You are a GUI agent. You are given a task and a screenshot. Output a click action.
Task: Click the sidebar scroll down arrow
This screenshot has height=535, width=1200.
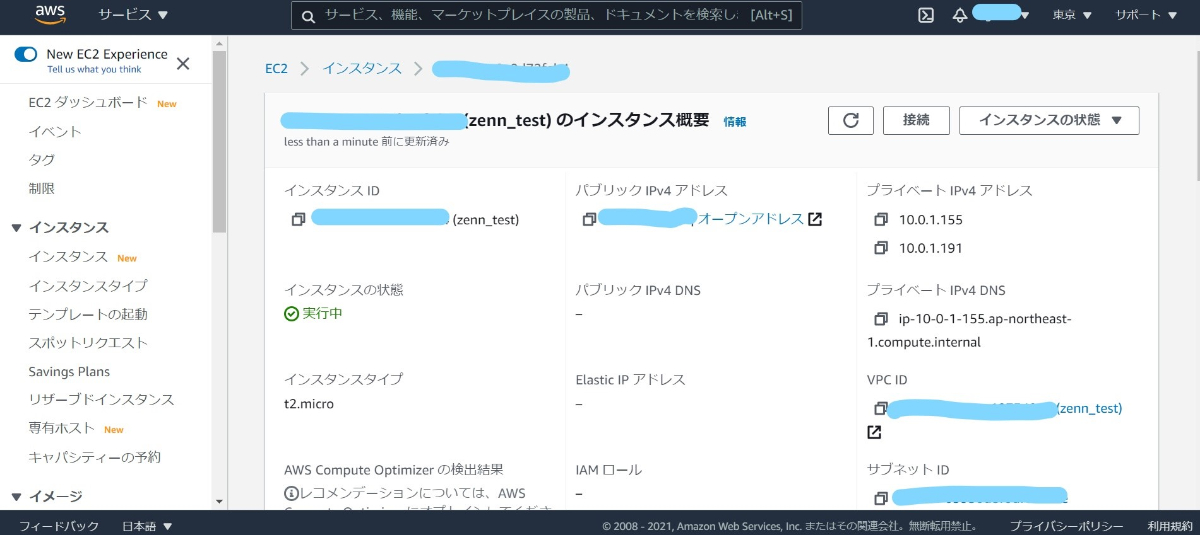pos(220,500)
